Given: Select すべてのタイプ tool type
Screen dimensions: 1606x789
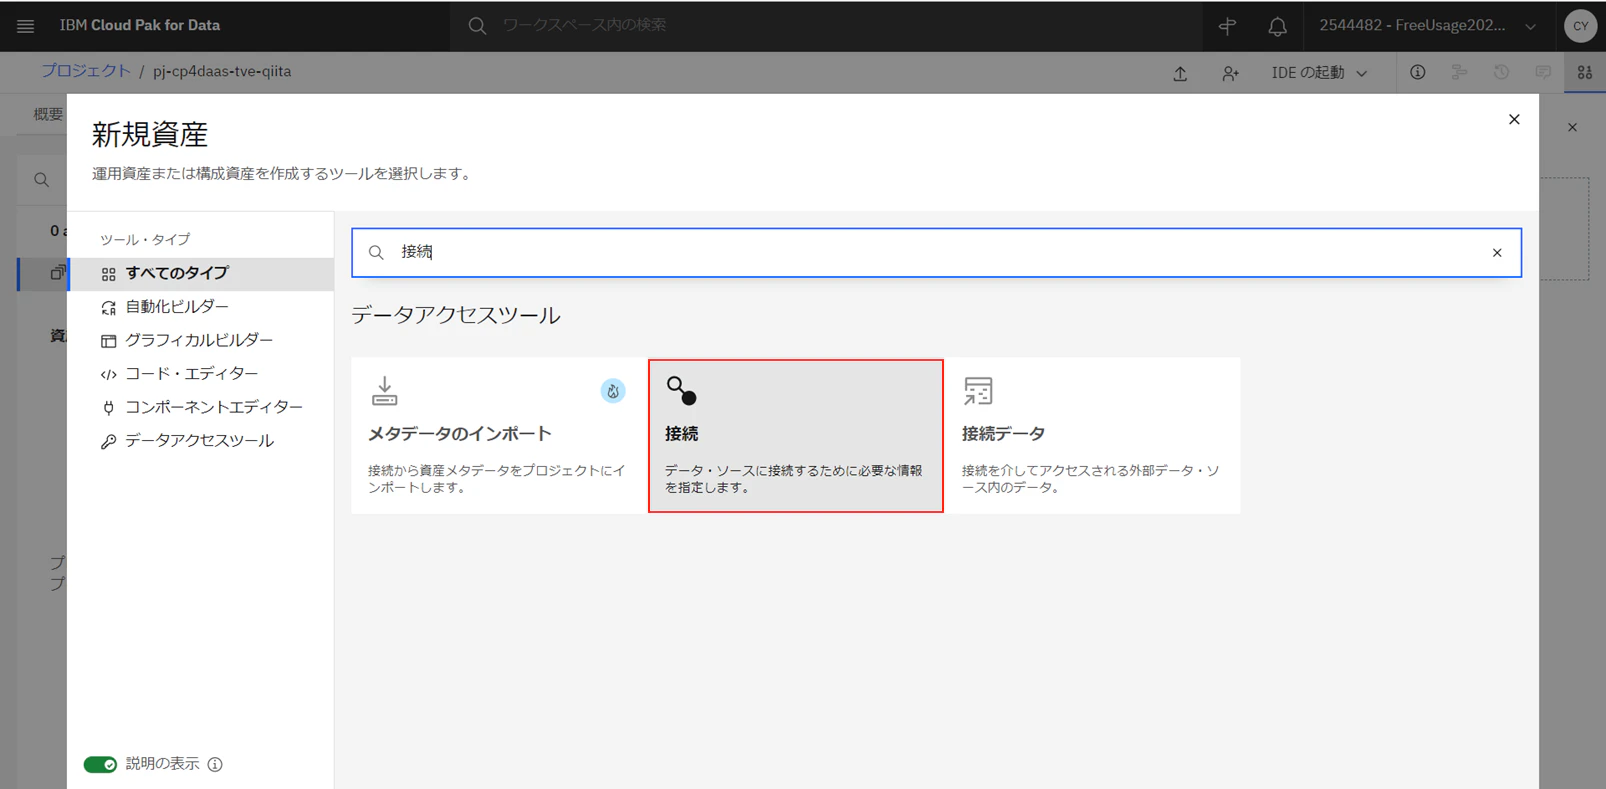Looking at the screenshot, I should coord(201,273).
